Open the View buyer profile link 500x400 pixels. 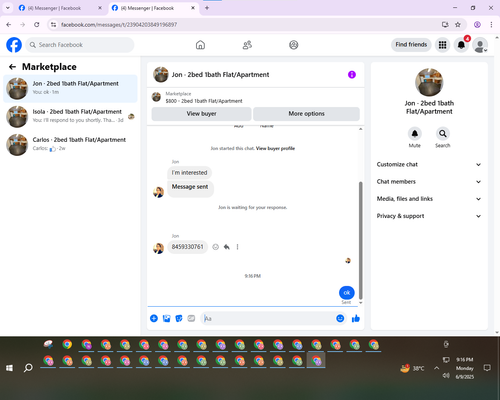(x=275, y=148)
